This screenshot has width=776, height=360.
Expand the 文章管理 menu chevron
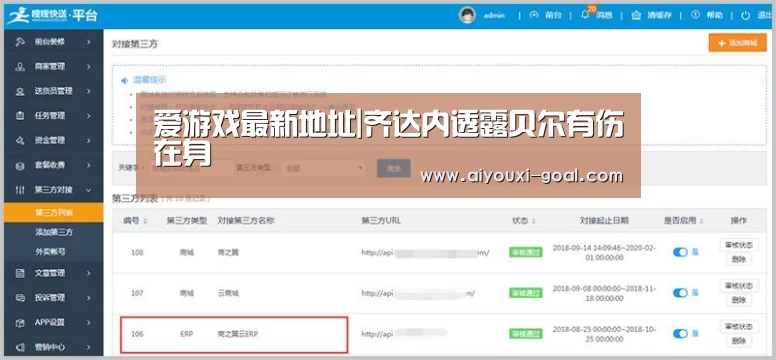click(89, 273)
